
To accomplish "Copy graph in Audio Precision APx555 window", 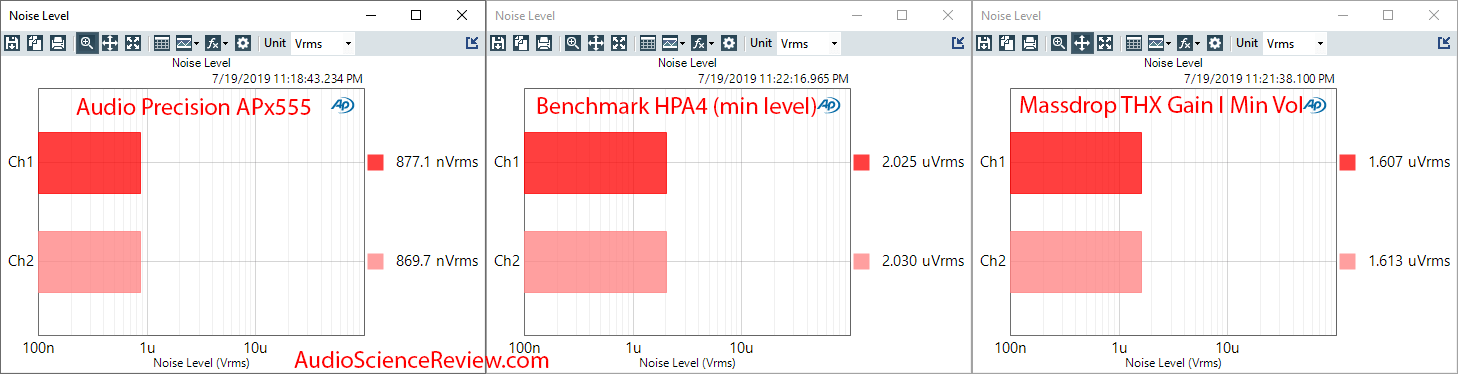I will [x=35, y=43].
